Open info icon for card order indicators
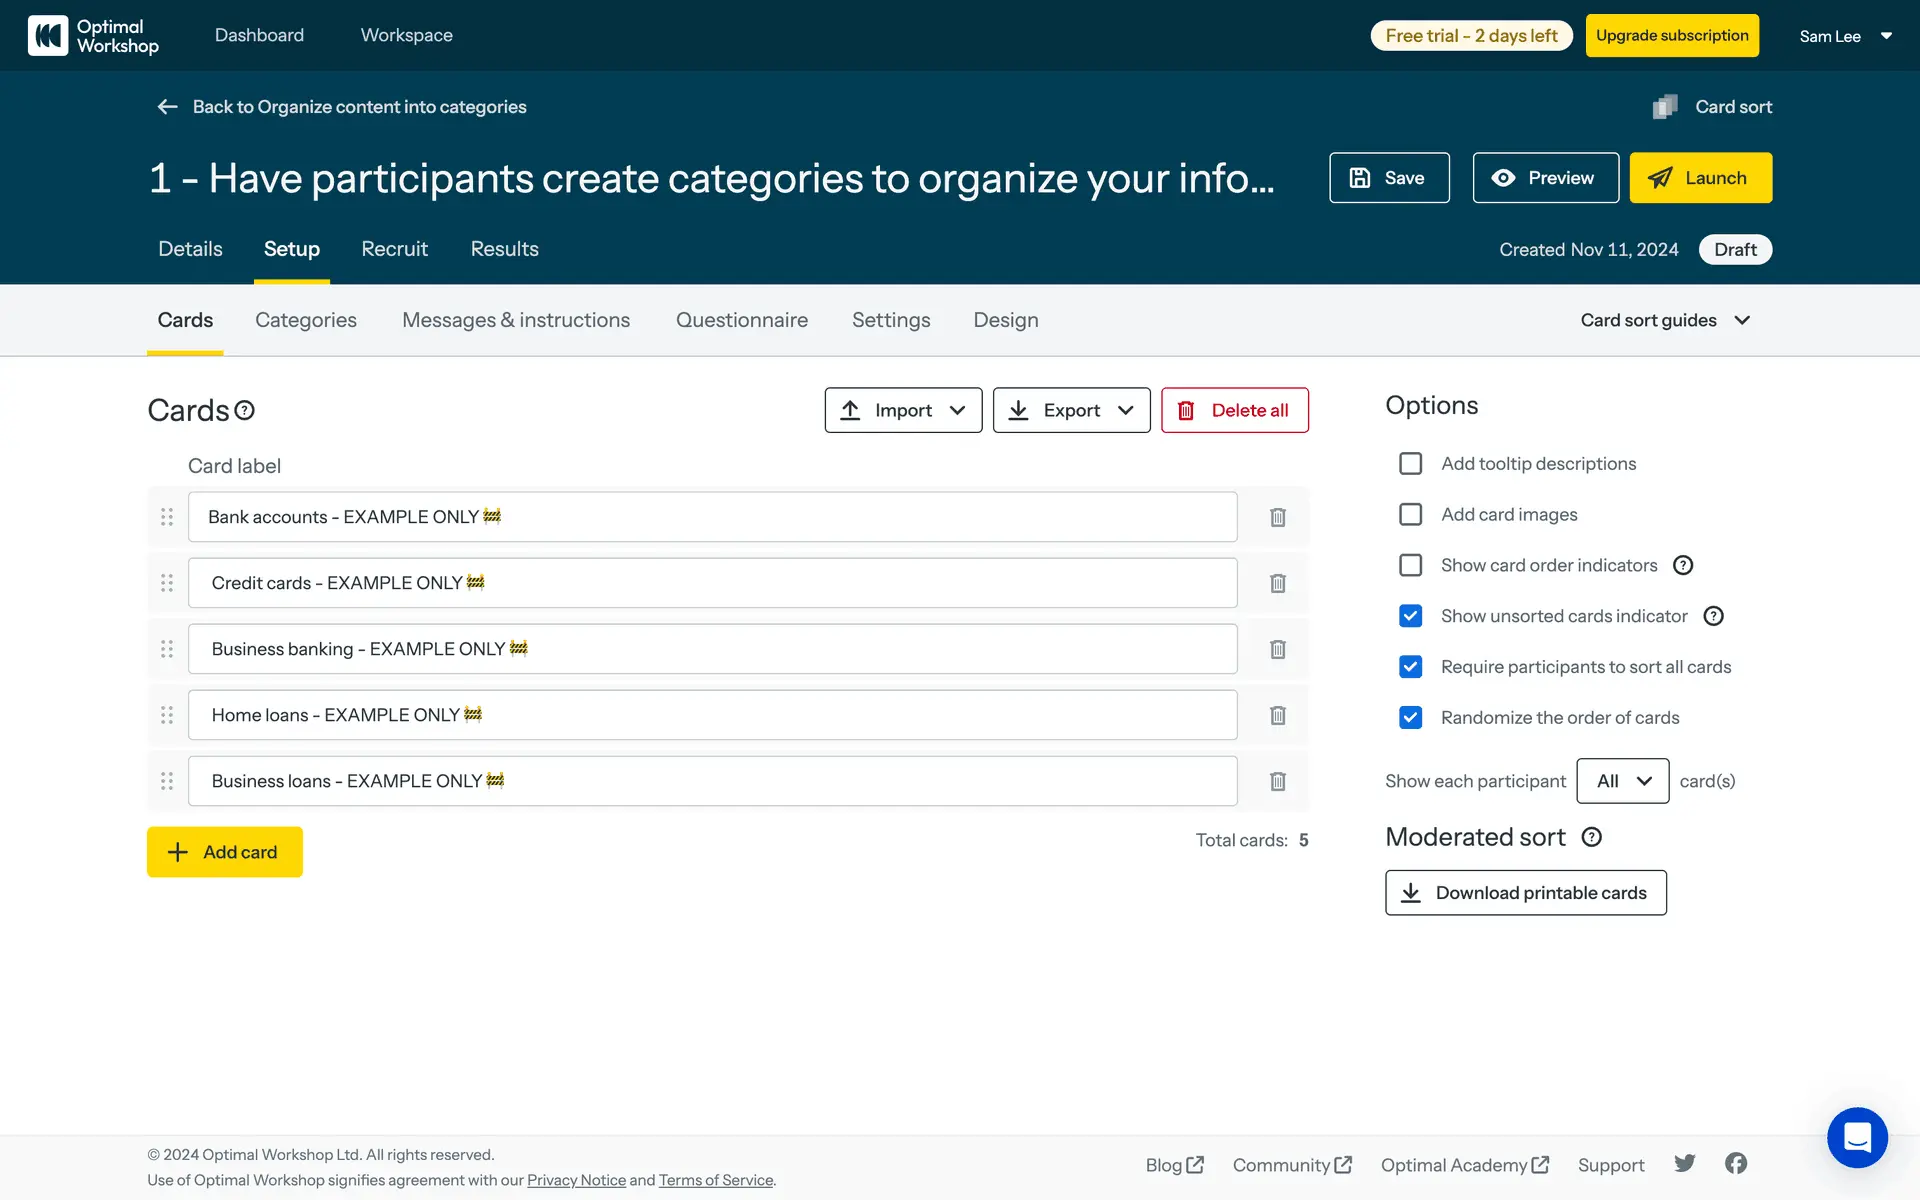Viewport: 1920px width, 1200px height. tap(1683, 565)
